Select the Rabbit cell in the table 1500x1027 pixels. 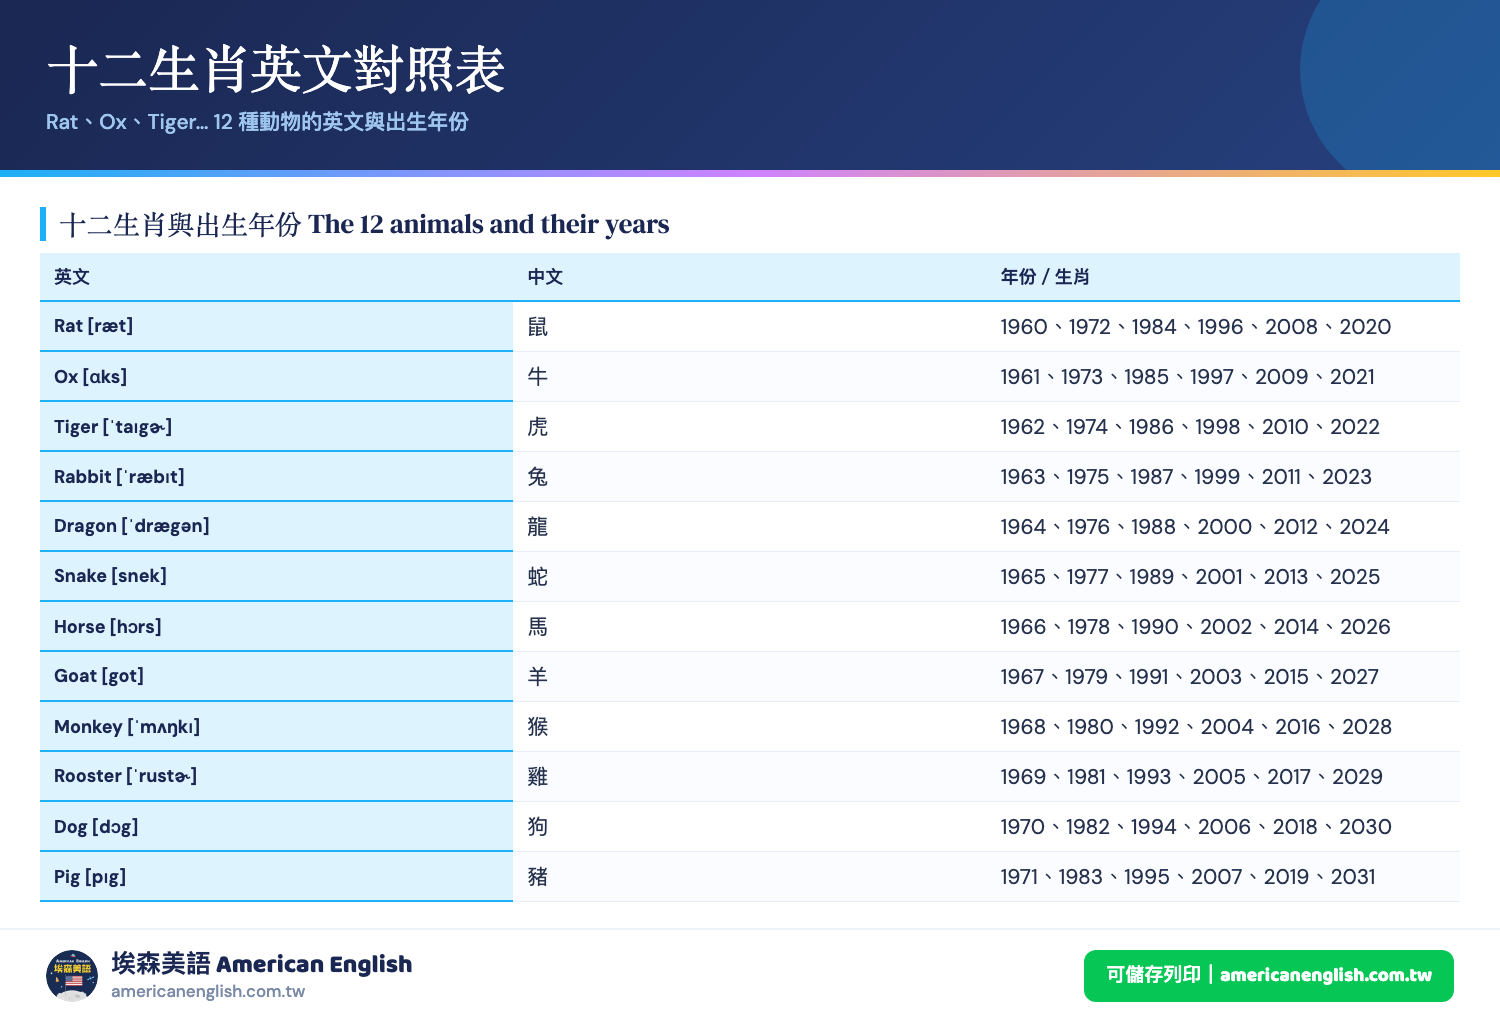coord(276,477)
